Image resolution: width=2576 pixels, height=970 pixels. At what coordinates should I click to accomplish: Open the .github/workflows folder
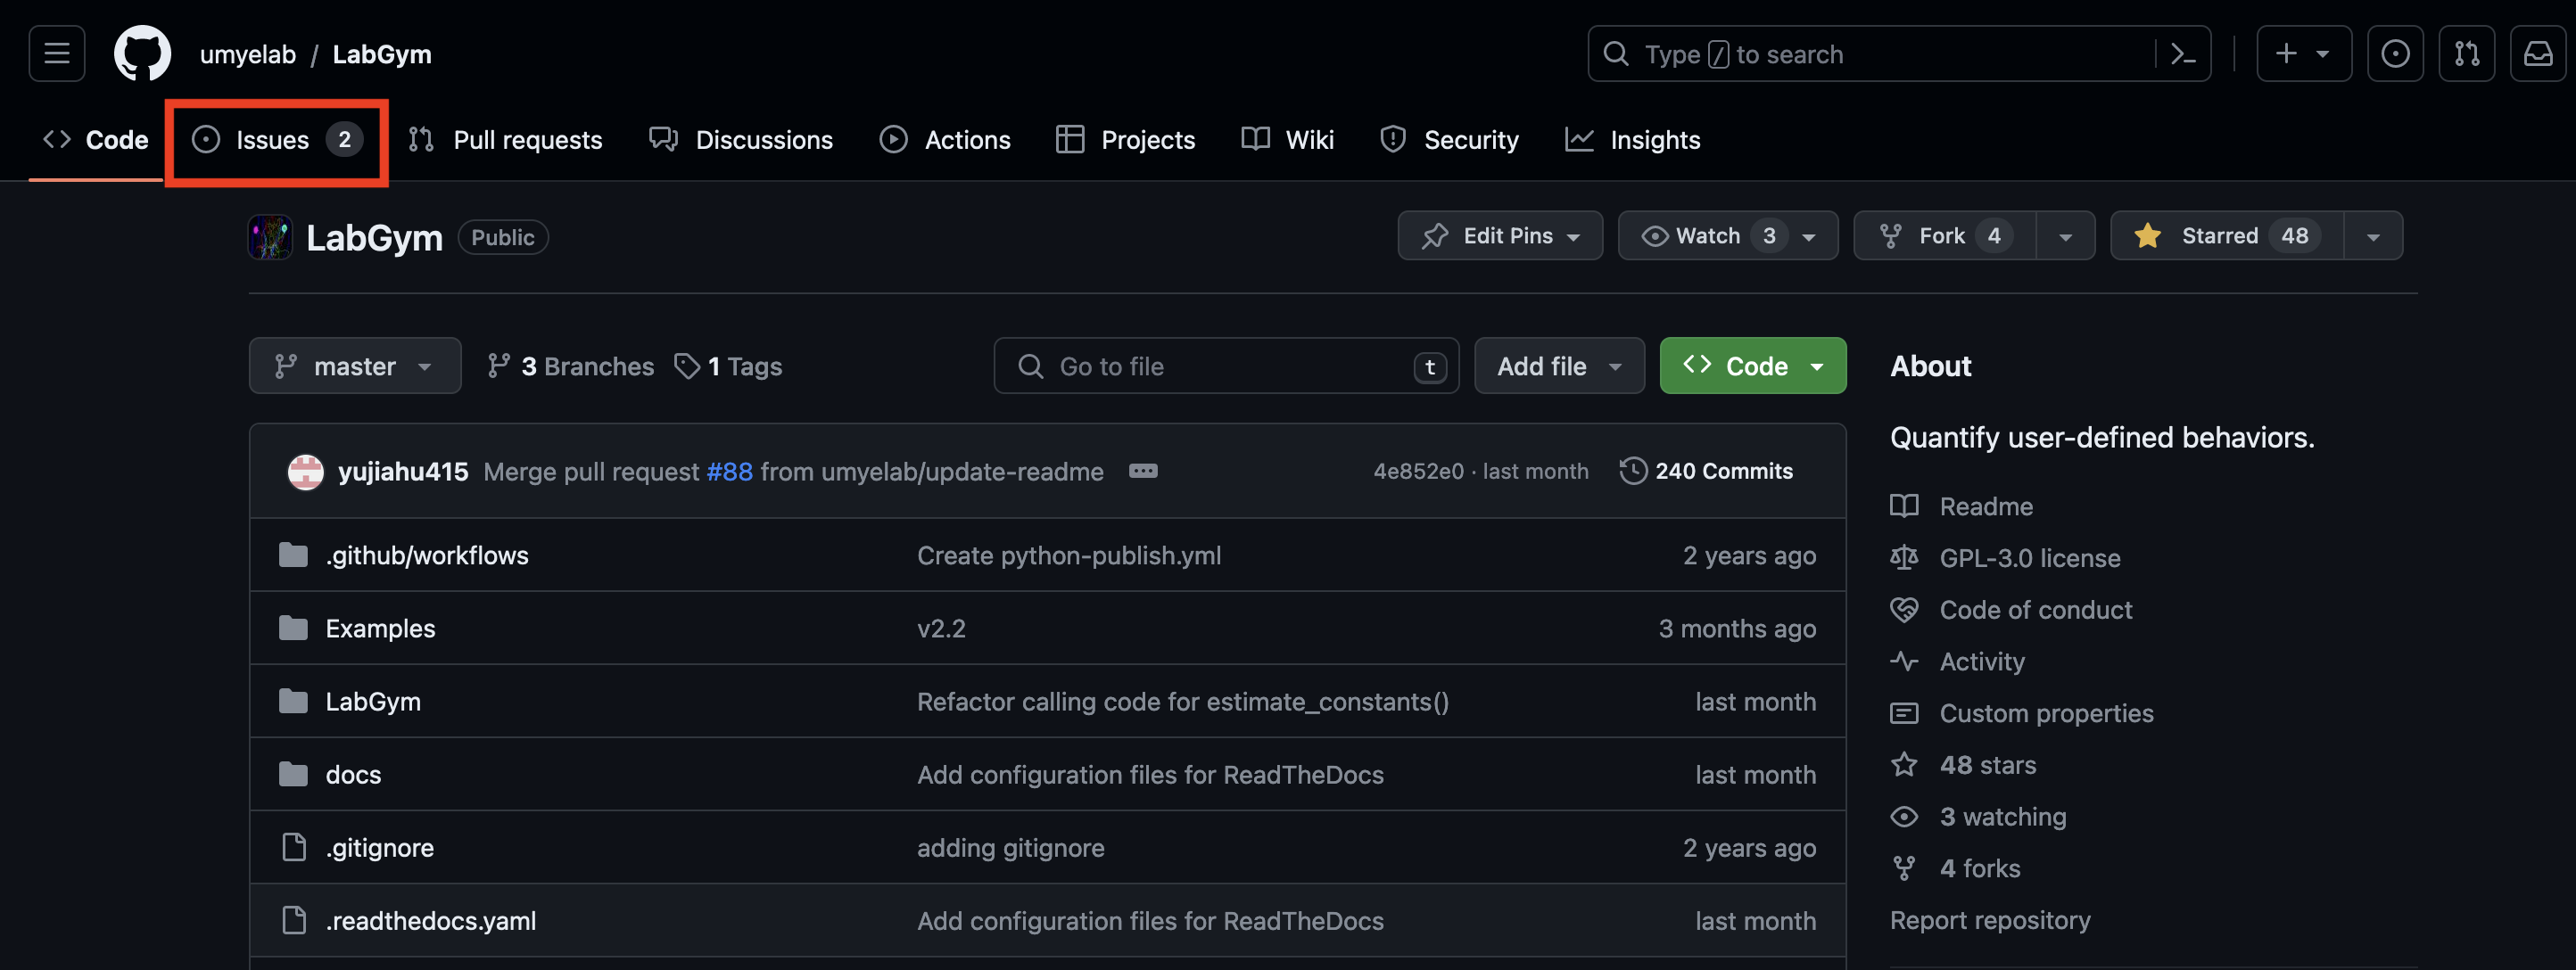(427, 555)
